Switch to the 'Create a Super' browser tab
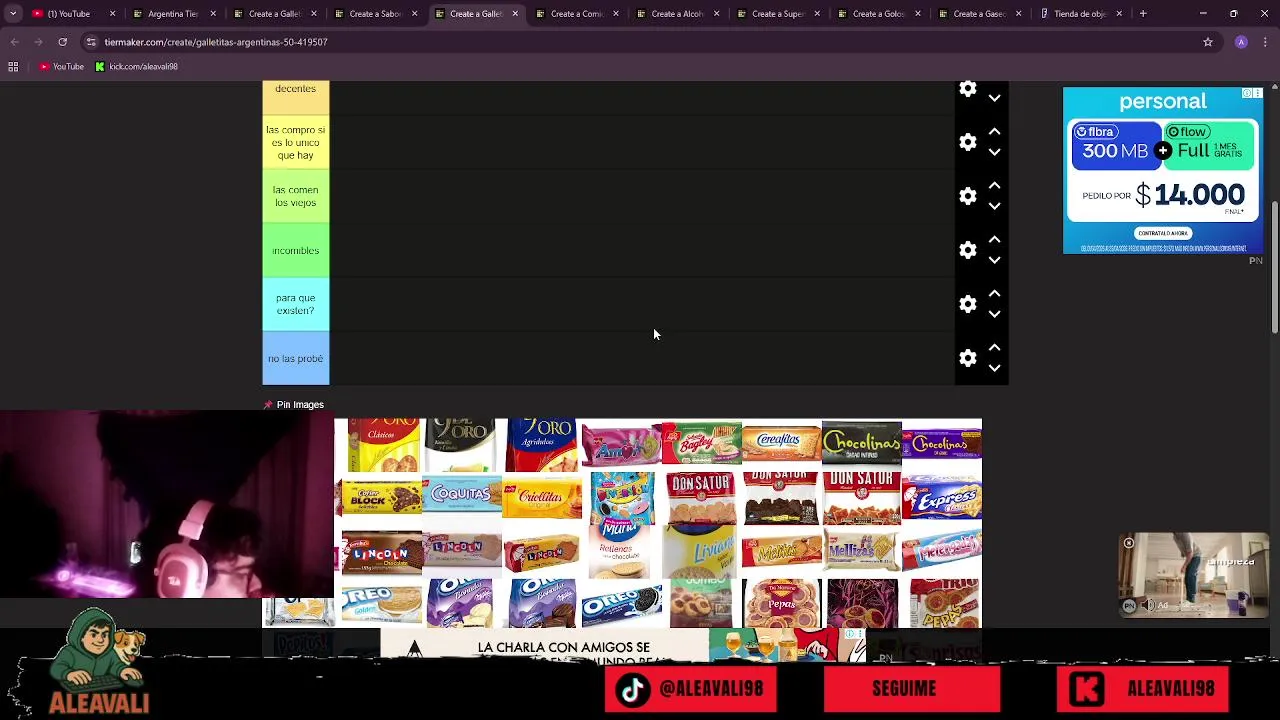The width and height of the screenshot is (1280, 720). (778, 14)
